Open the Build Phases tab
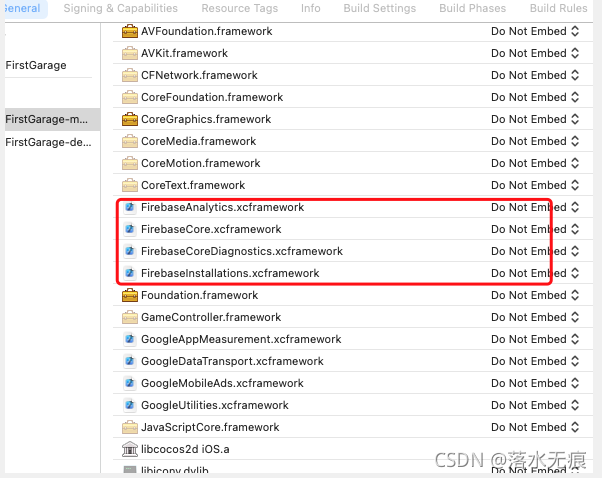Viewport: 602px width, 478px height. pyautogui.click(x=473, y=8)
